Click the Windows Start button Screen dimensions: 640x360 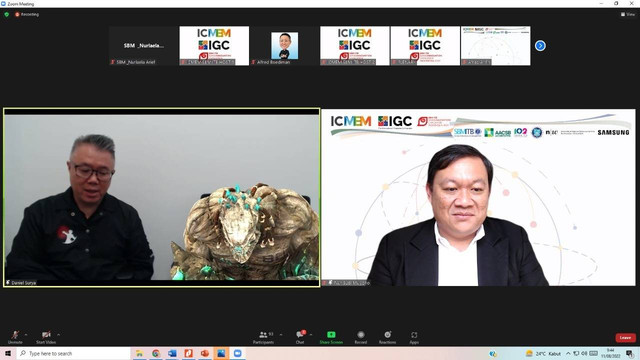coord(8,353)
